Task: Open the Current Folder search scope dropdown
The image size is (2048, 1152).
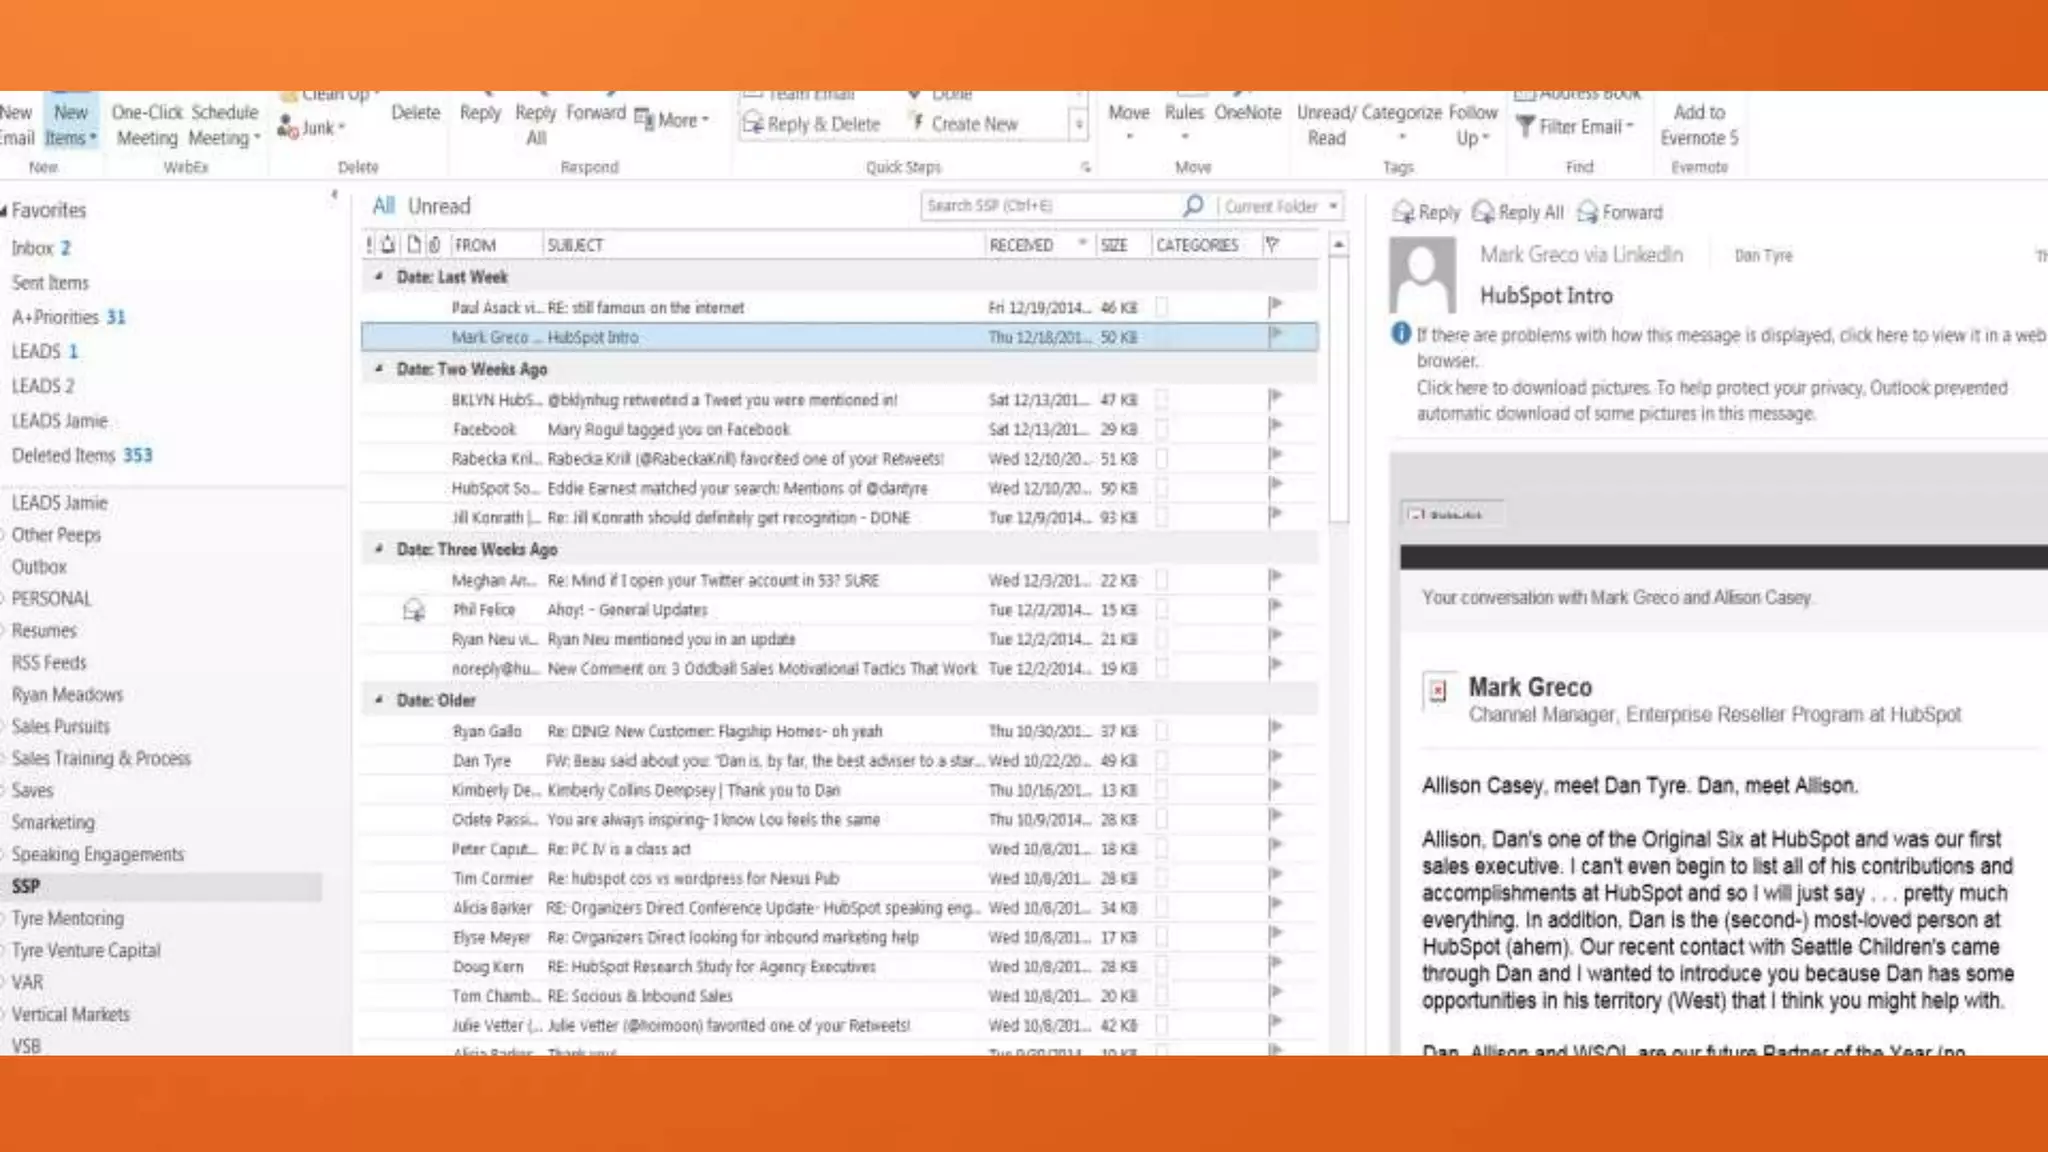Action: 1333,206
